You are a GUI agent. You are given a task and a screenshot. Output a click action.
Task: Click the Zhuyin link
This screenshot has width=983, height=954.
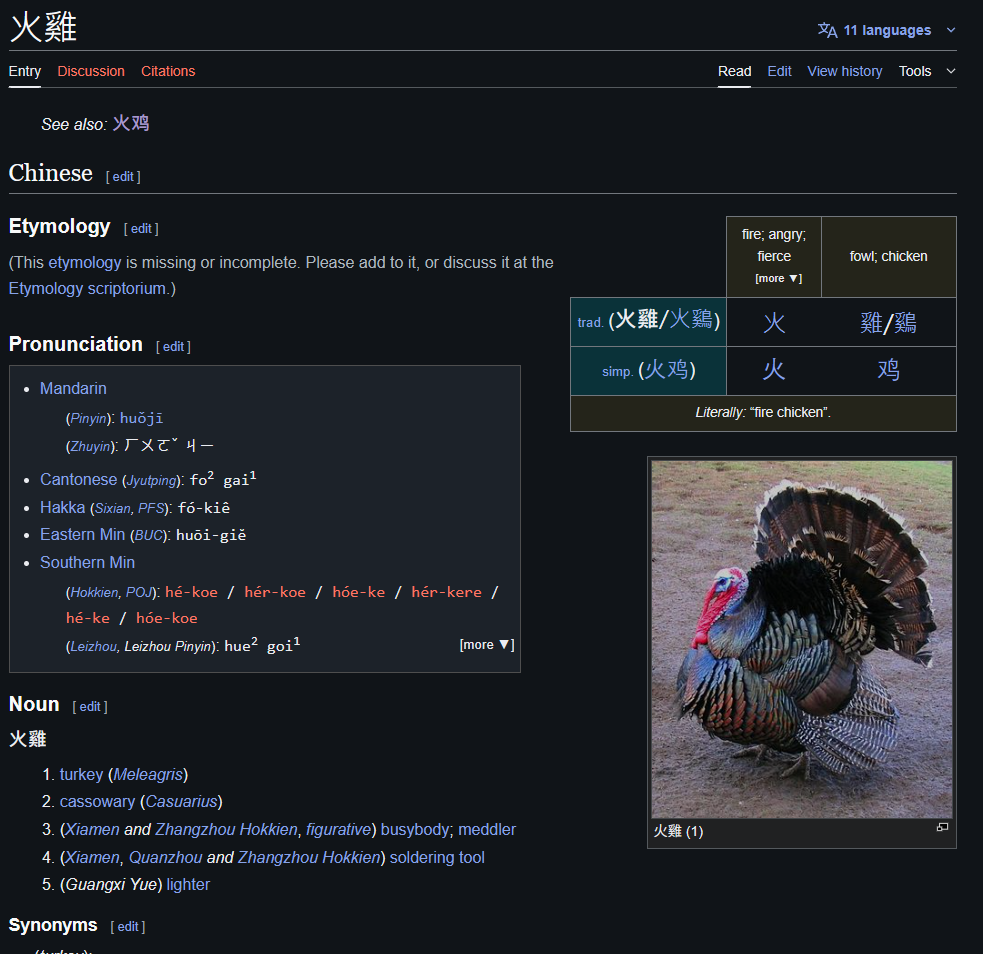[x=90, y=446]
